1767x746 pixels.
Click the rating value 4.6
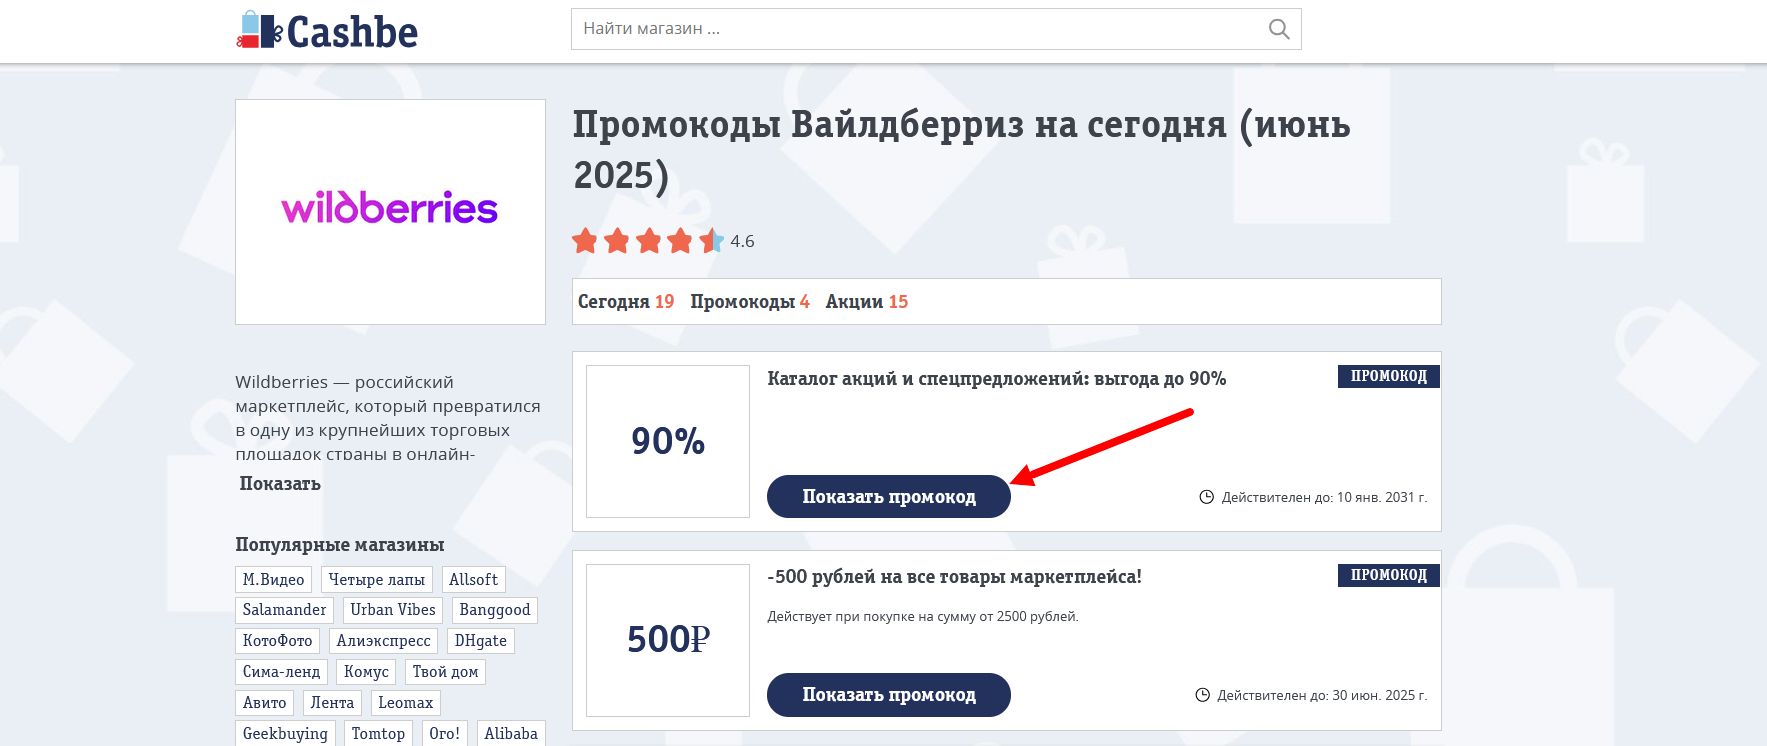click(x=742, y=242)
